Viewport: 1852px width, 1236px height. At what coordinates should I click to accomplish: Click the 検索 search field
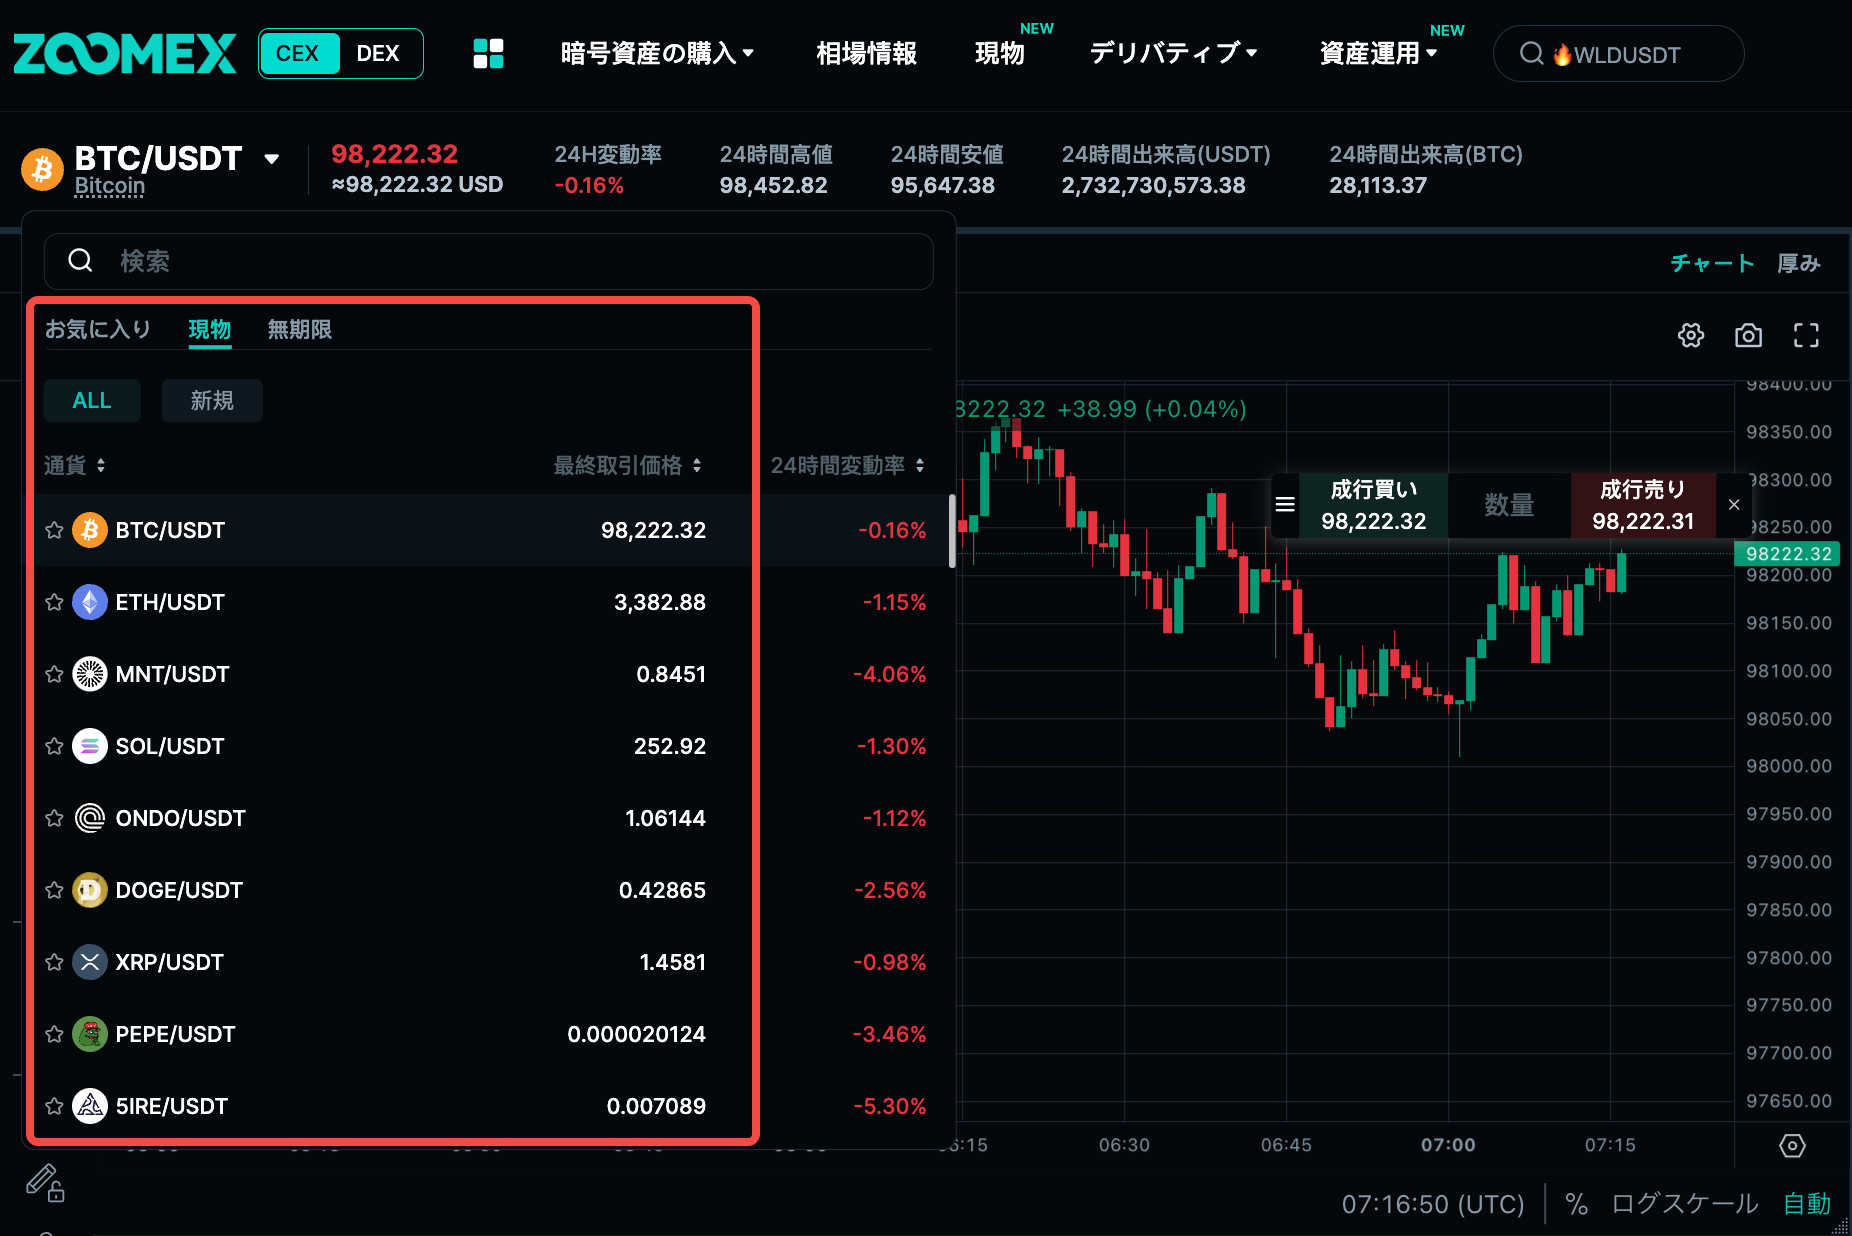coord(488,261)
